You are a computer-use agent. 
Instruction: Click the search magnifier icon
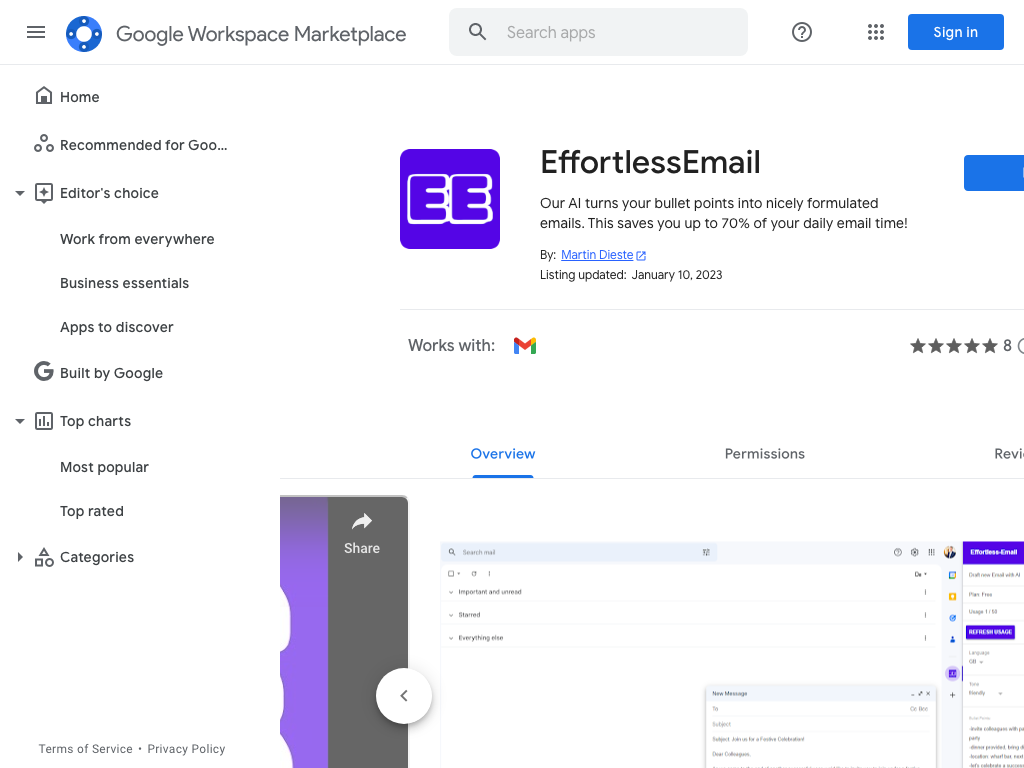coord(477,32)
